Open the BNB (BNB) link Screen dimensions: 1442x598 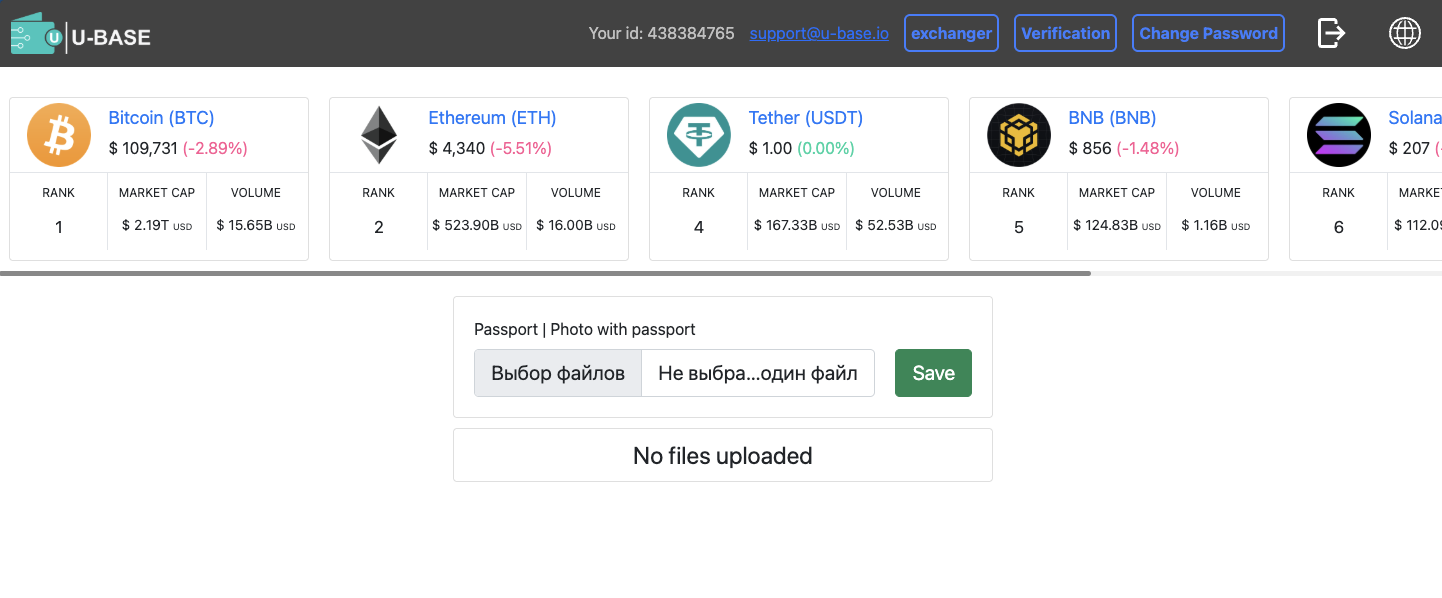(1112, 118)
